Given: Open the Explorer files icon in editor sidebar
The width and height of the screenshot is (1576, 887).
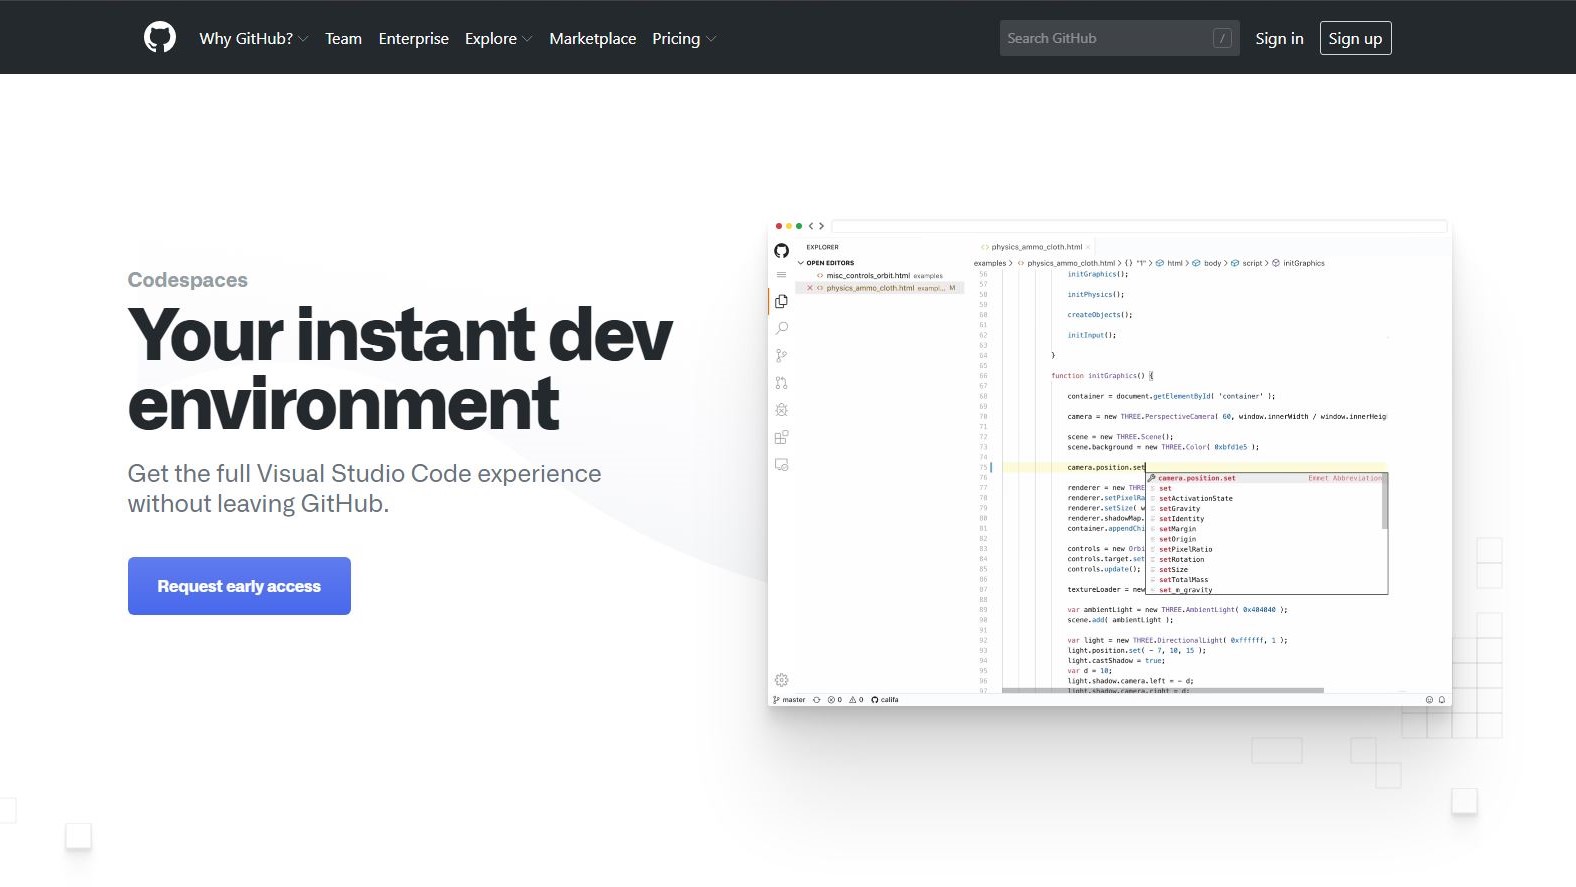Looking at the screenshot, I should click(x=781, y=301).
